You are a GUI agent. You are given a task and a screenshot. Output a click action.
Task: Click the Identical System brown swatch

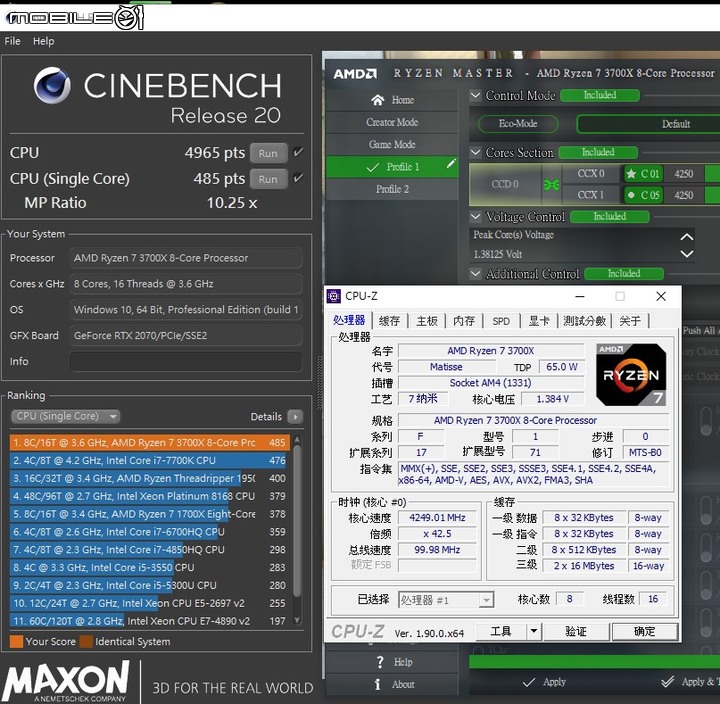86,642
